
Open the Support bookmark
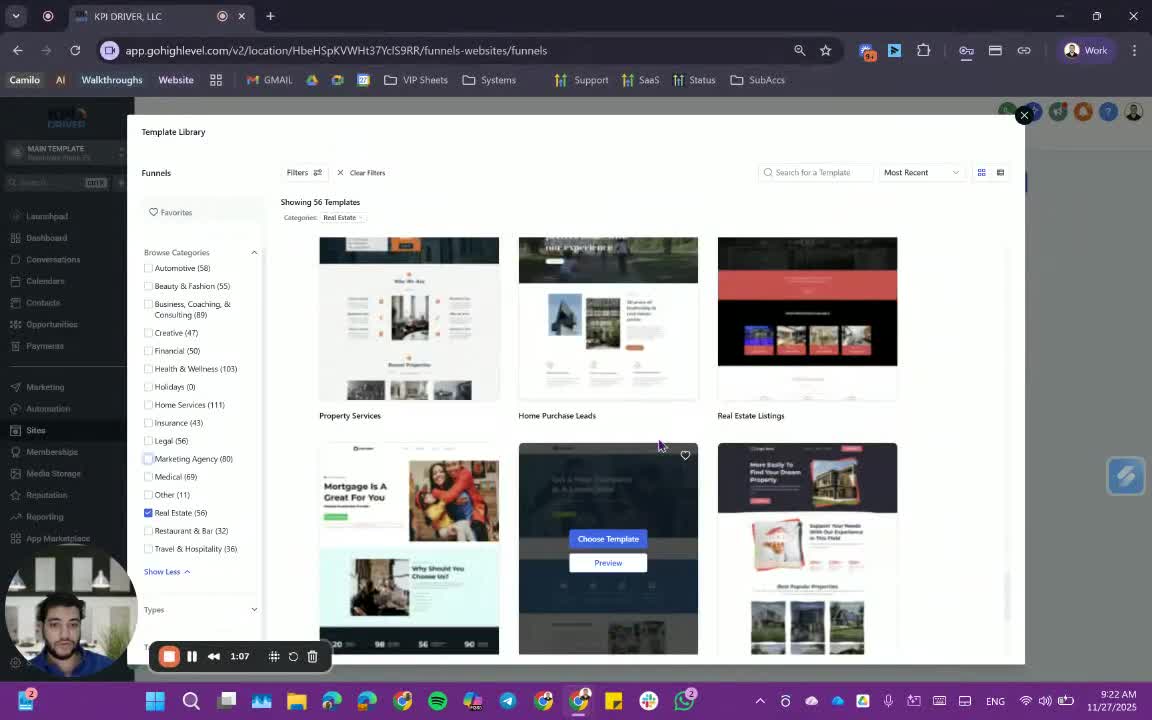pos(582,80)
